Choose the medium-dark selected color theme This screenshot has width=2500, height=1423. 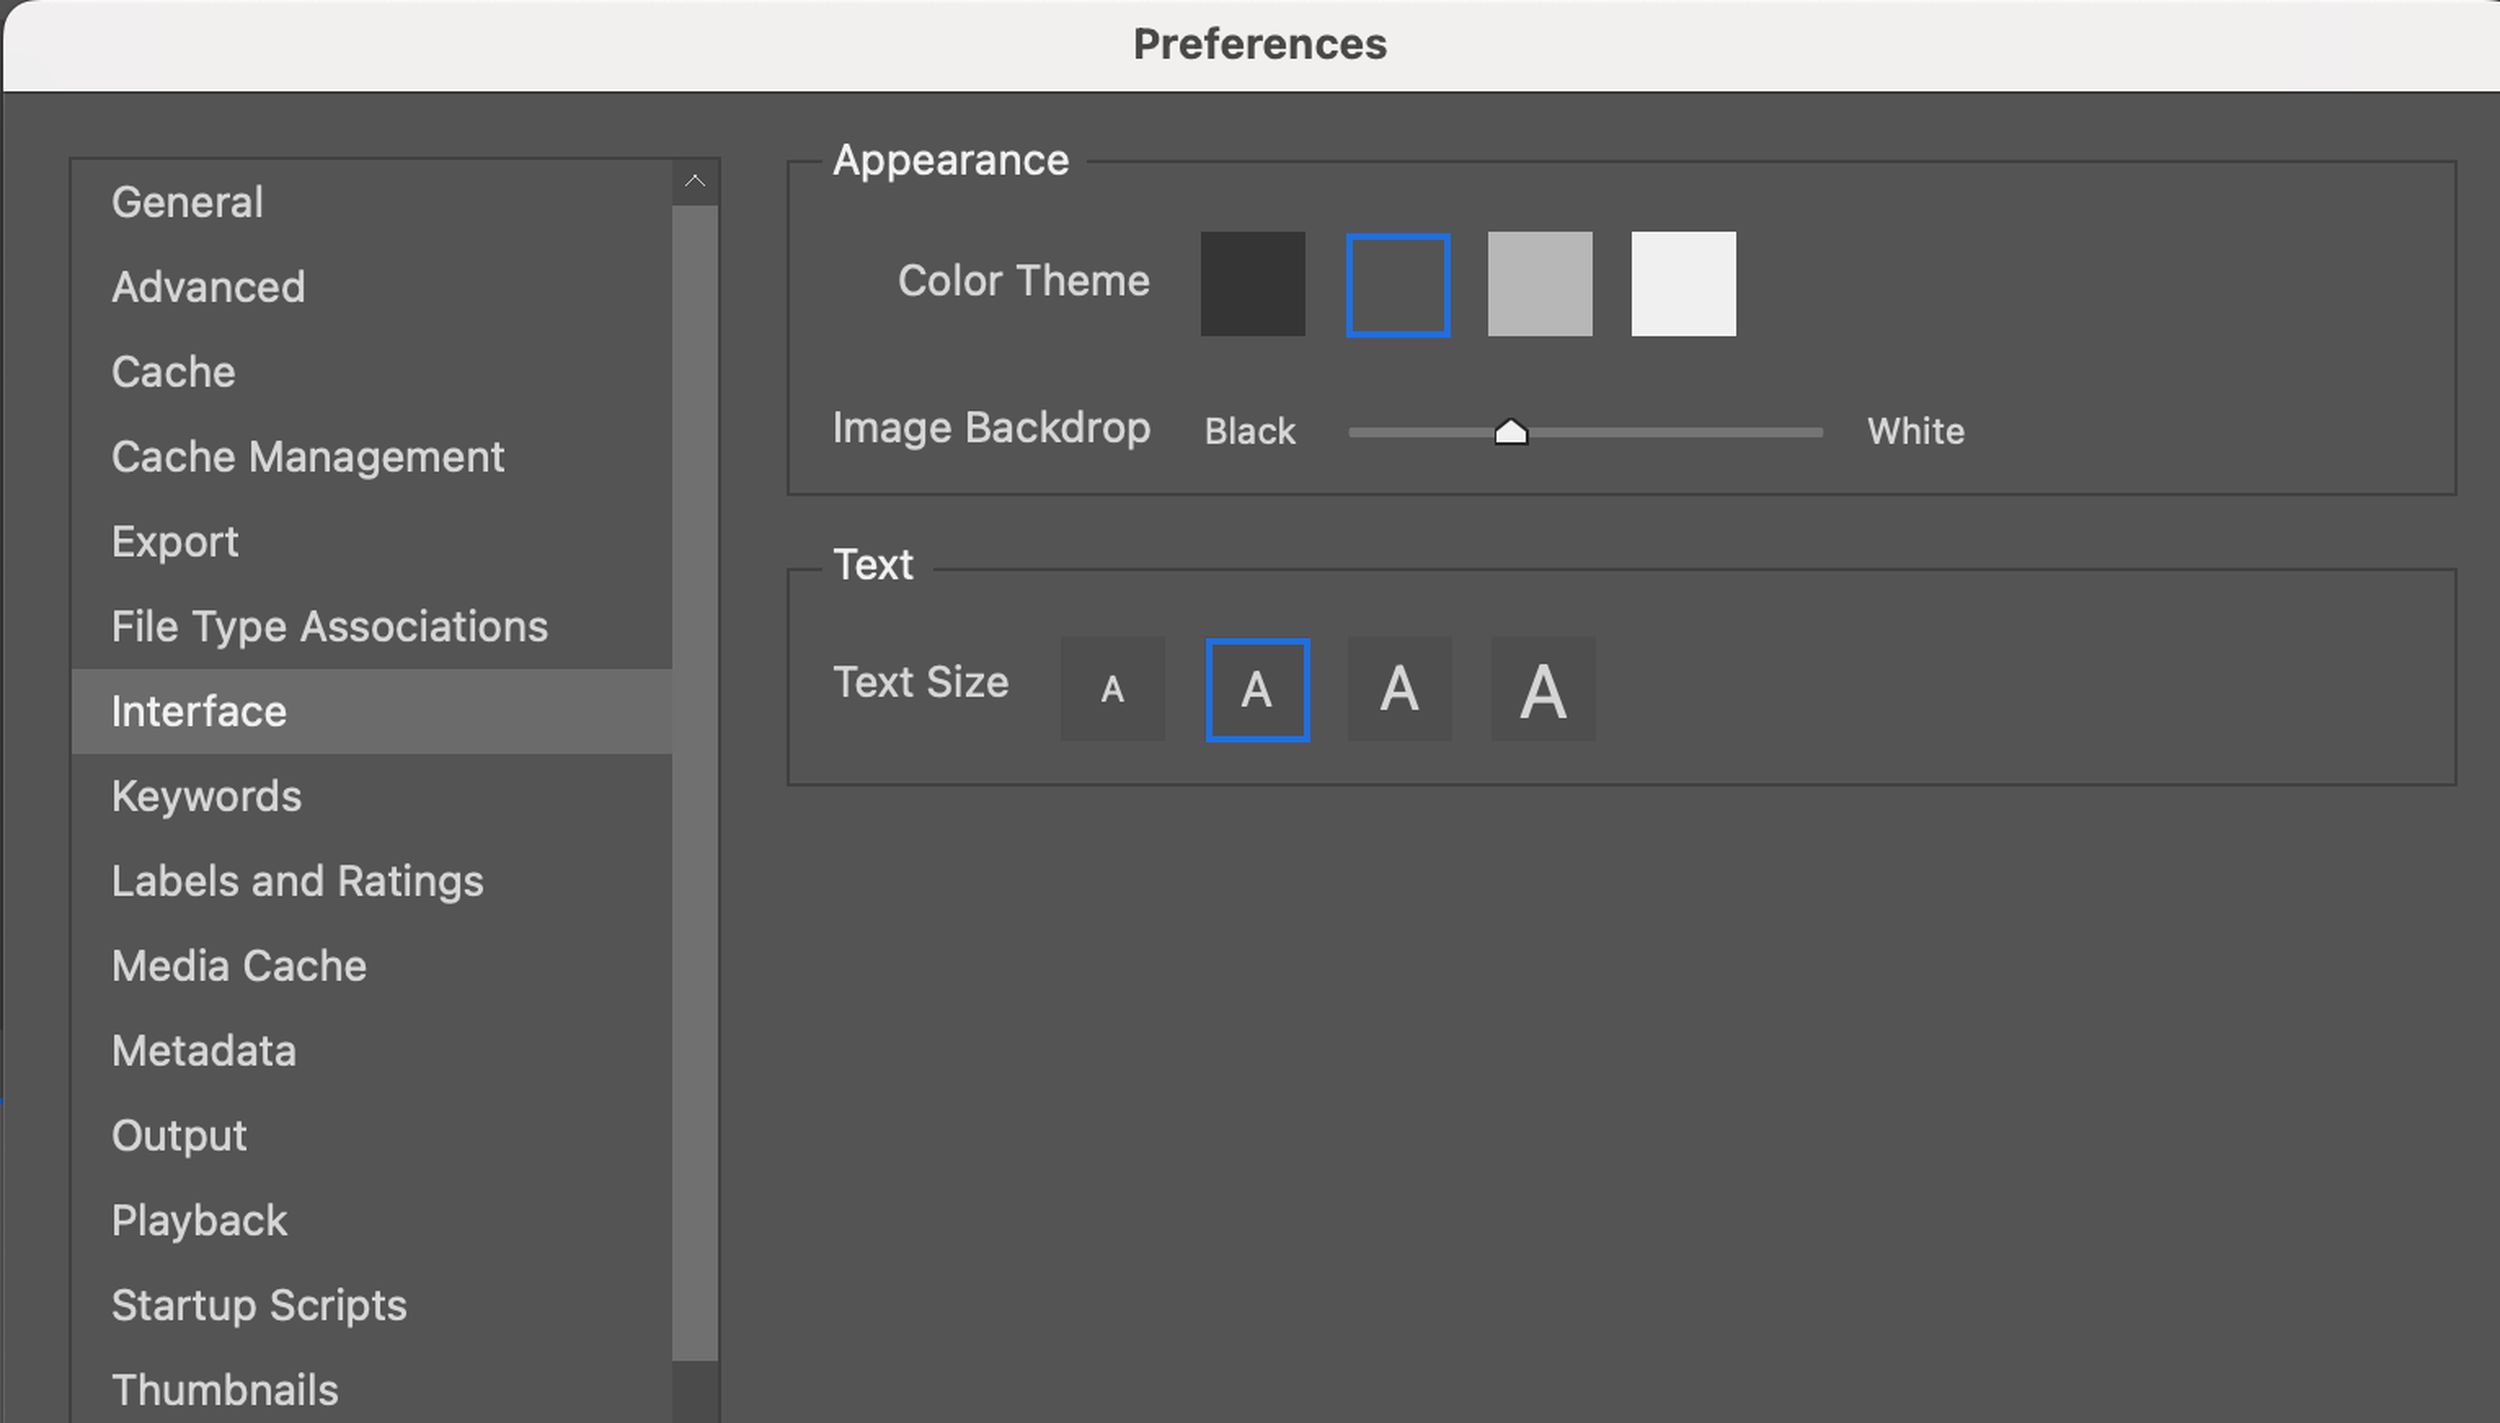pyautogui.click(x=1397, y=285)
